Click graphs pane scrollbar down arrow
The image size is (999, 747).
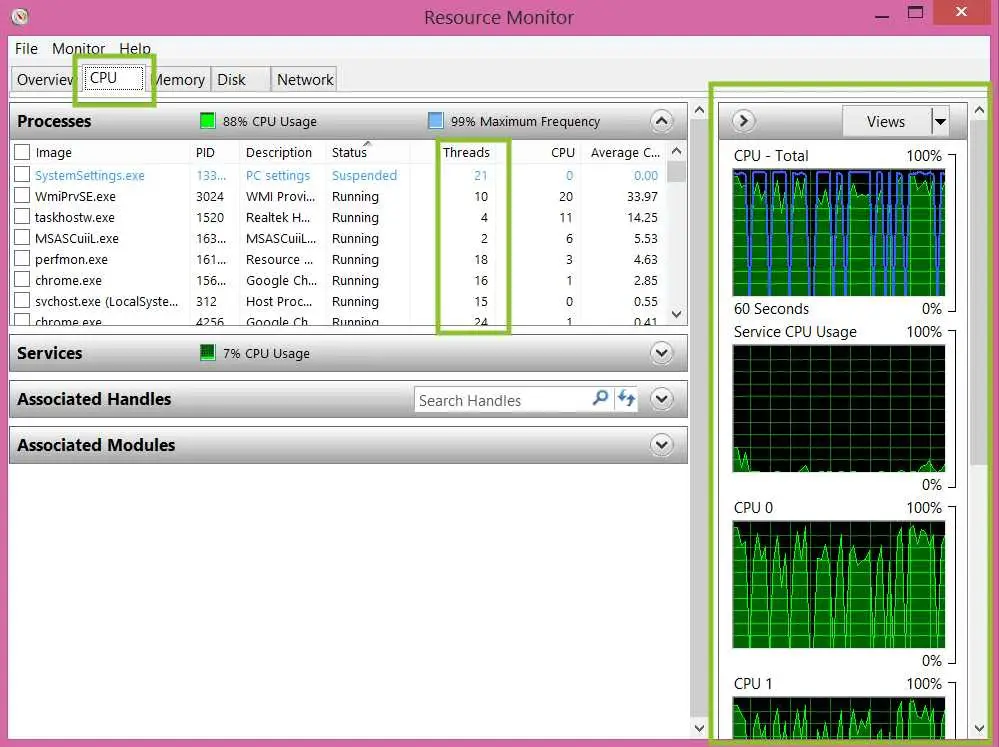979,728
